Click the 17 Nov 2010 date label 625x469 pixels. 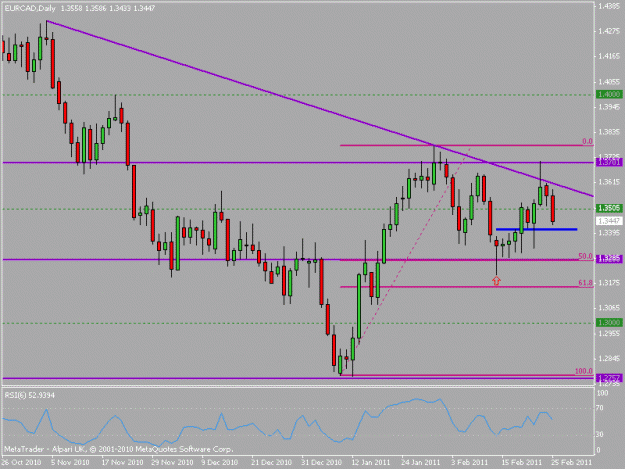pyautogui.click(x=122, y=463)
